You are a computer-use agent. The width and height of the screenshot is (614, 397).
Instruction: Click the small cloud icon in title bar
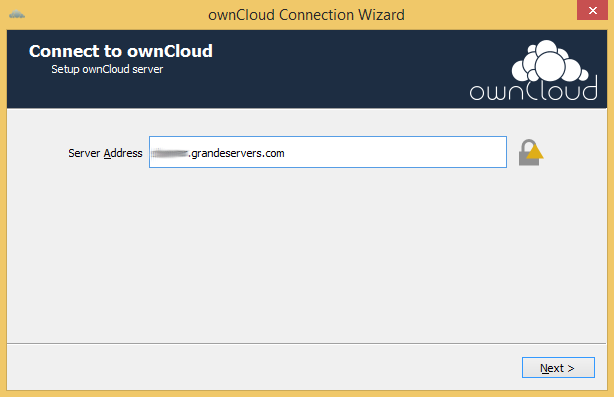(x=17, y=15)
